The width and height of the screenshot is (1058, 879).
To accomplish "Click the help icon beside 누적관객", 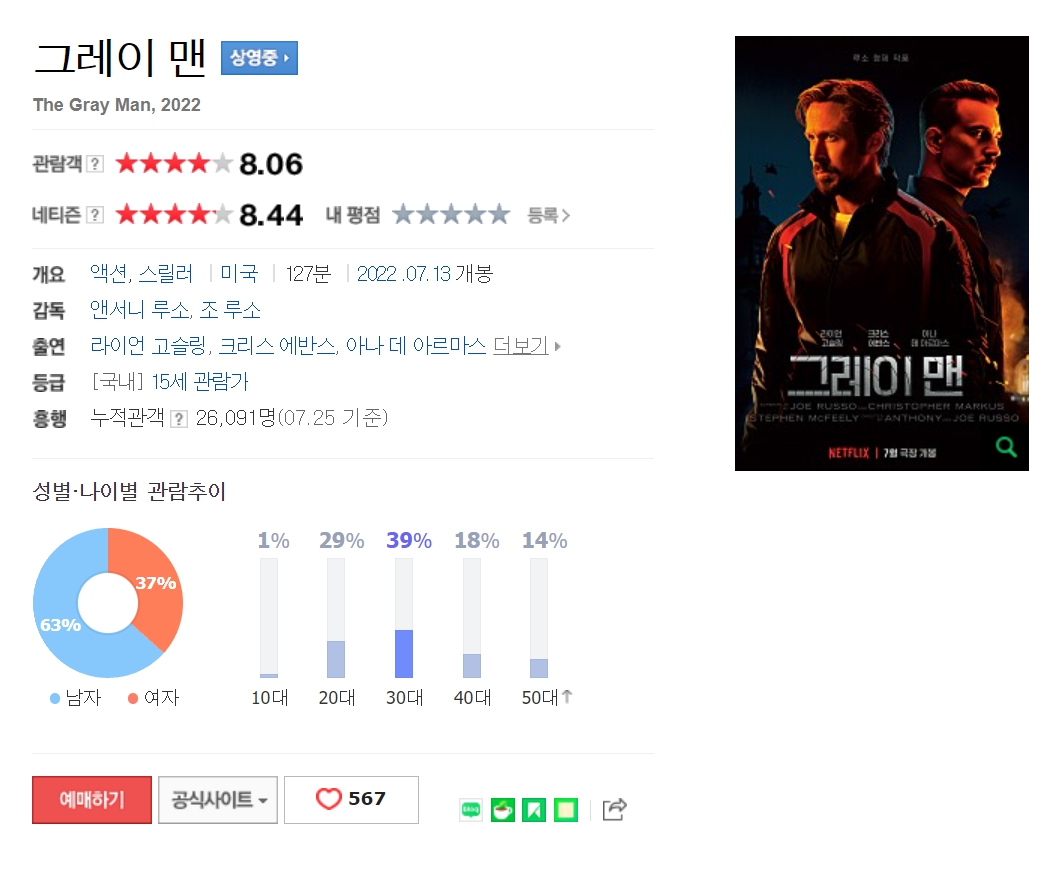I will coord(178,419).
